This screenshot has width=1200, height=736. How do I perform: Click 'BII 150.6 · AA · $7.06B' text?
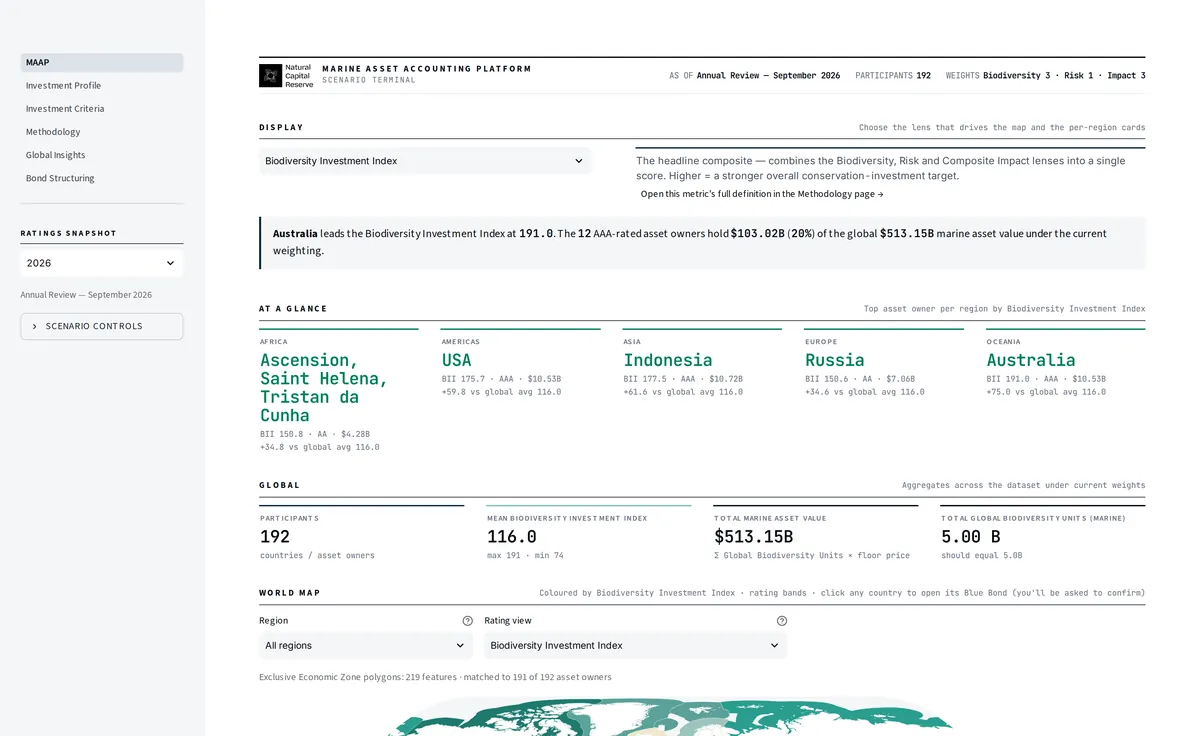860,379
